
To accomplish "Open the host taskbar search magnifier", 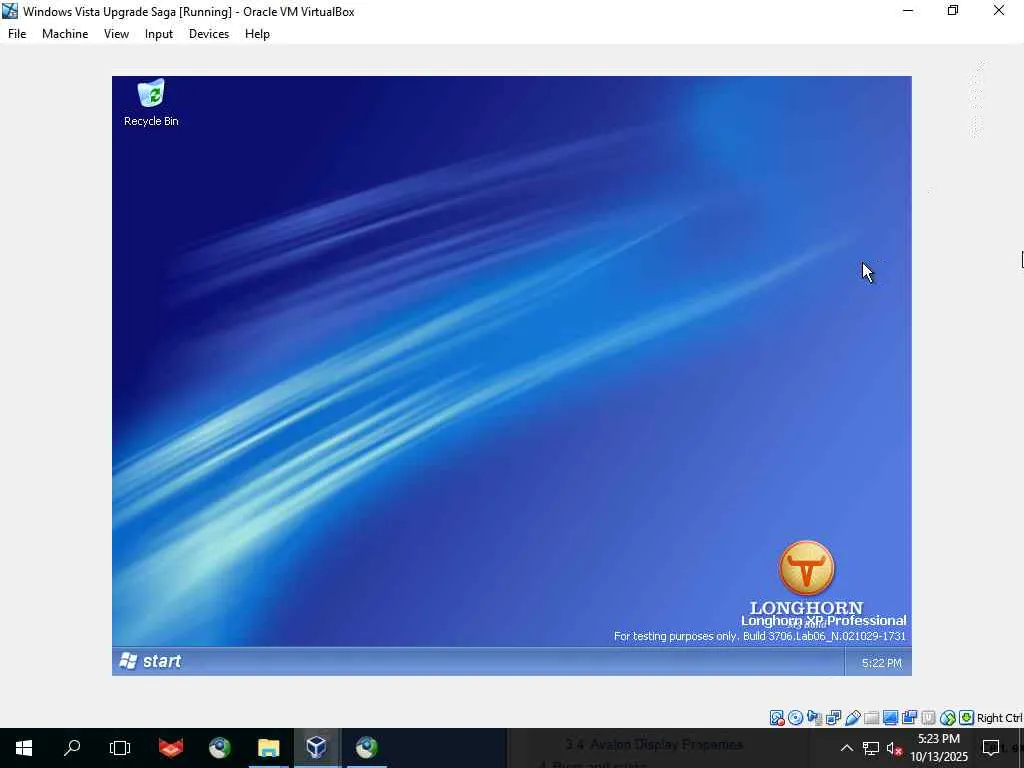I will pyautogui.click(x=72, y=748).
